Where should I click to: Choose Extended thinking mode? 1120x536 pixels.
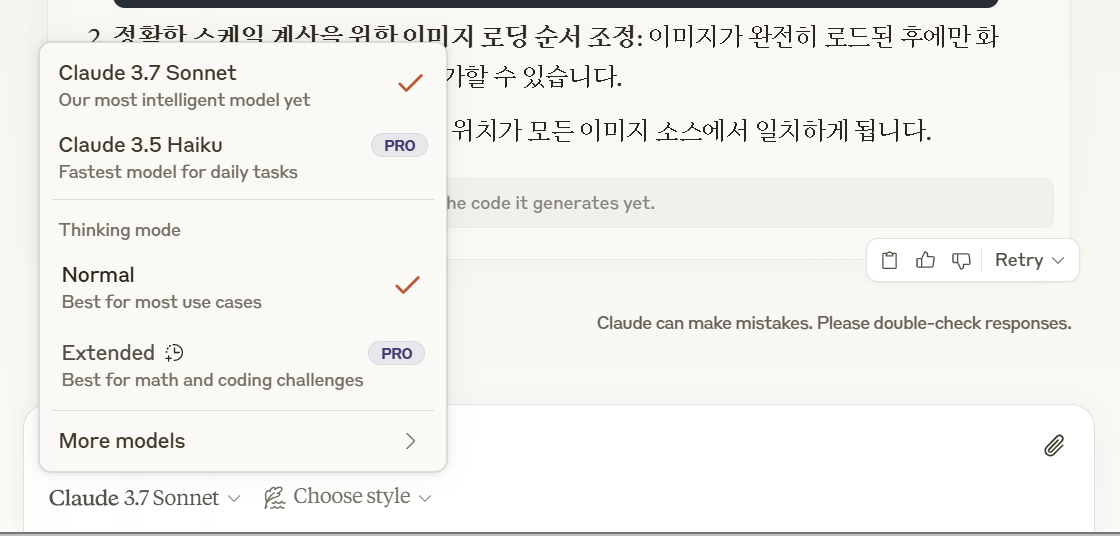point(243,365)
